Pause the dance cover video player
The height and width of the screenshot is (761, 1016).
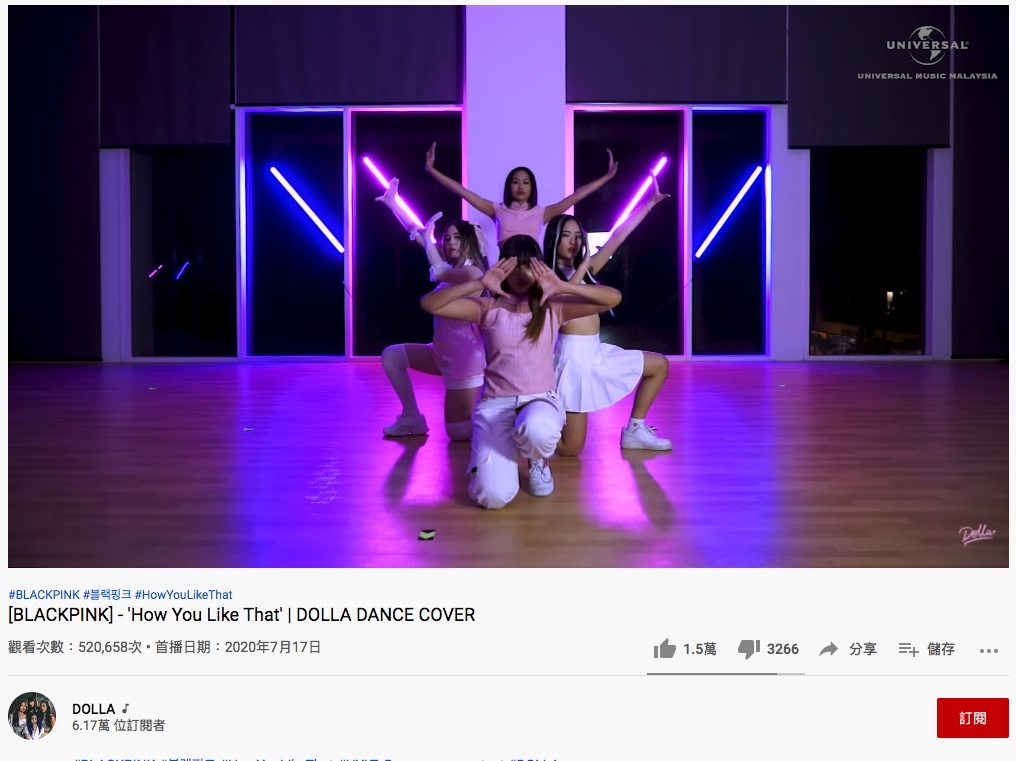coord(508,286)
